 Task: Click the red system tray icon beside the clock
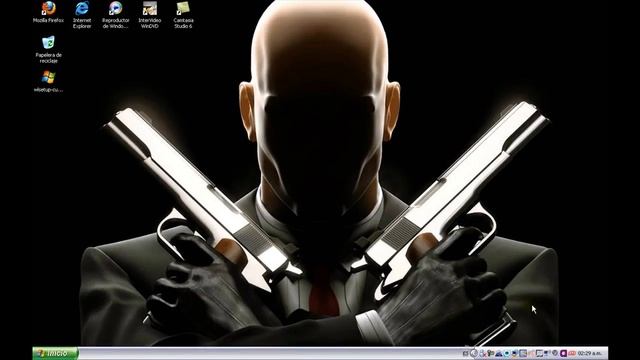(x=572, y=353)
